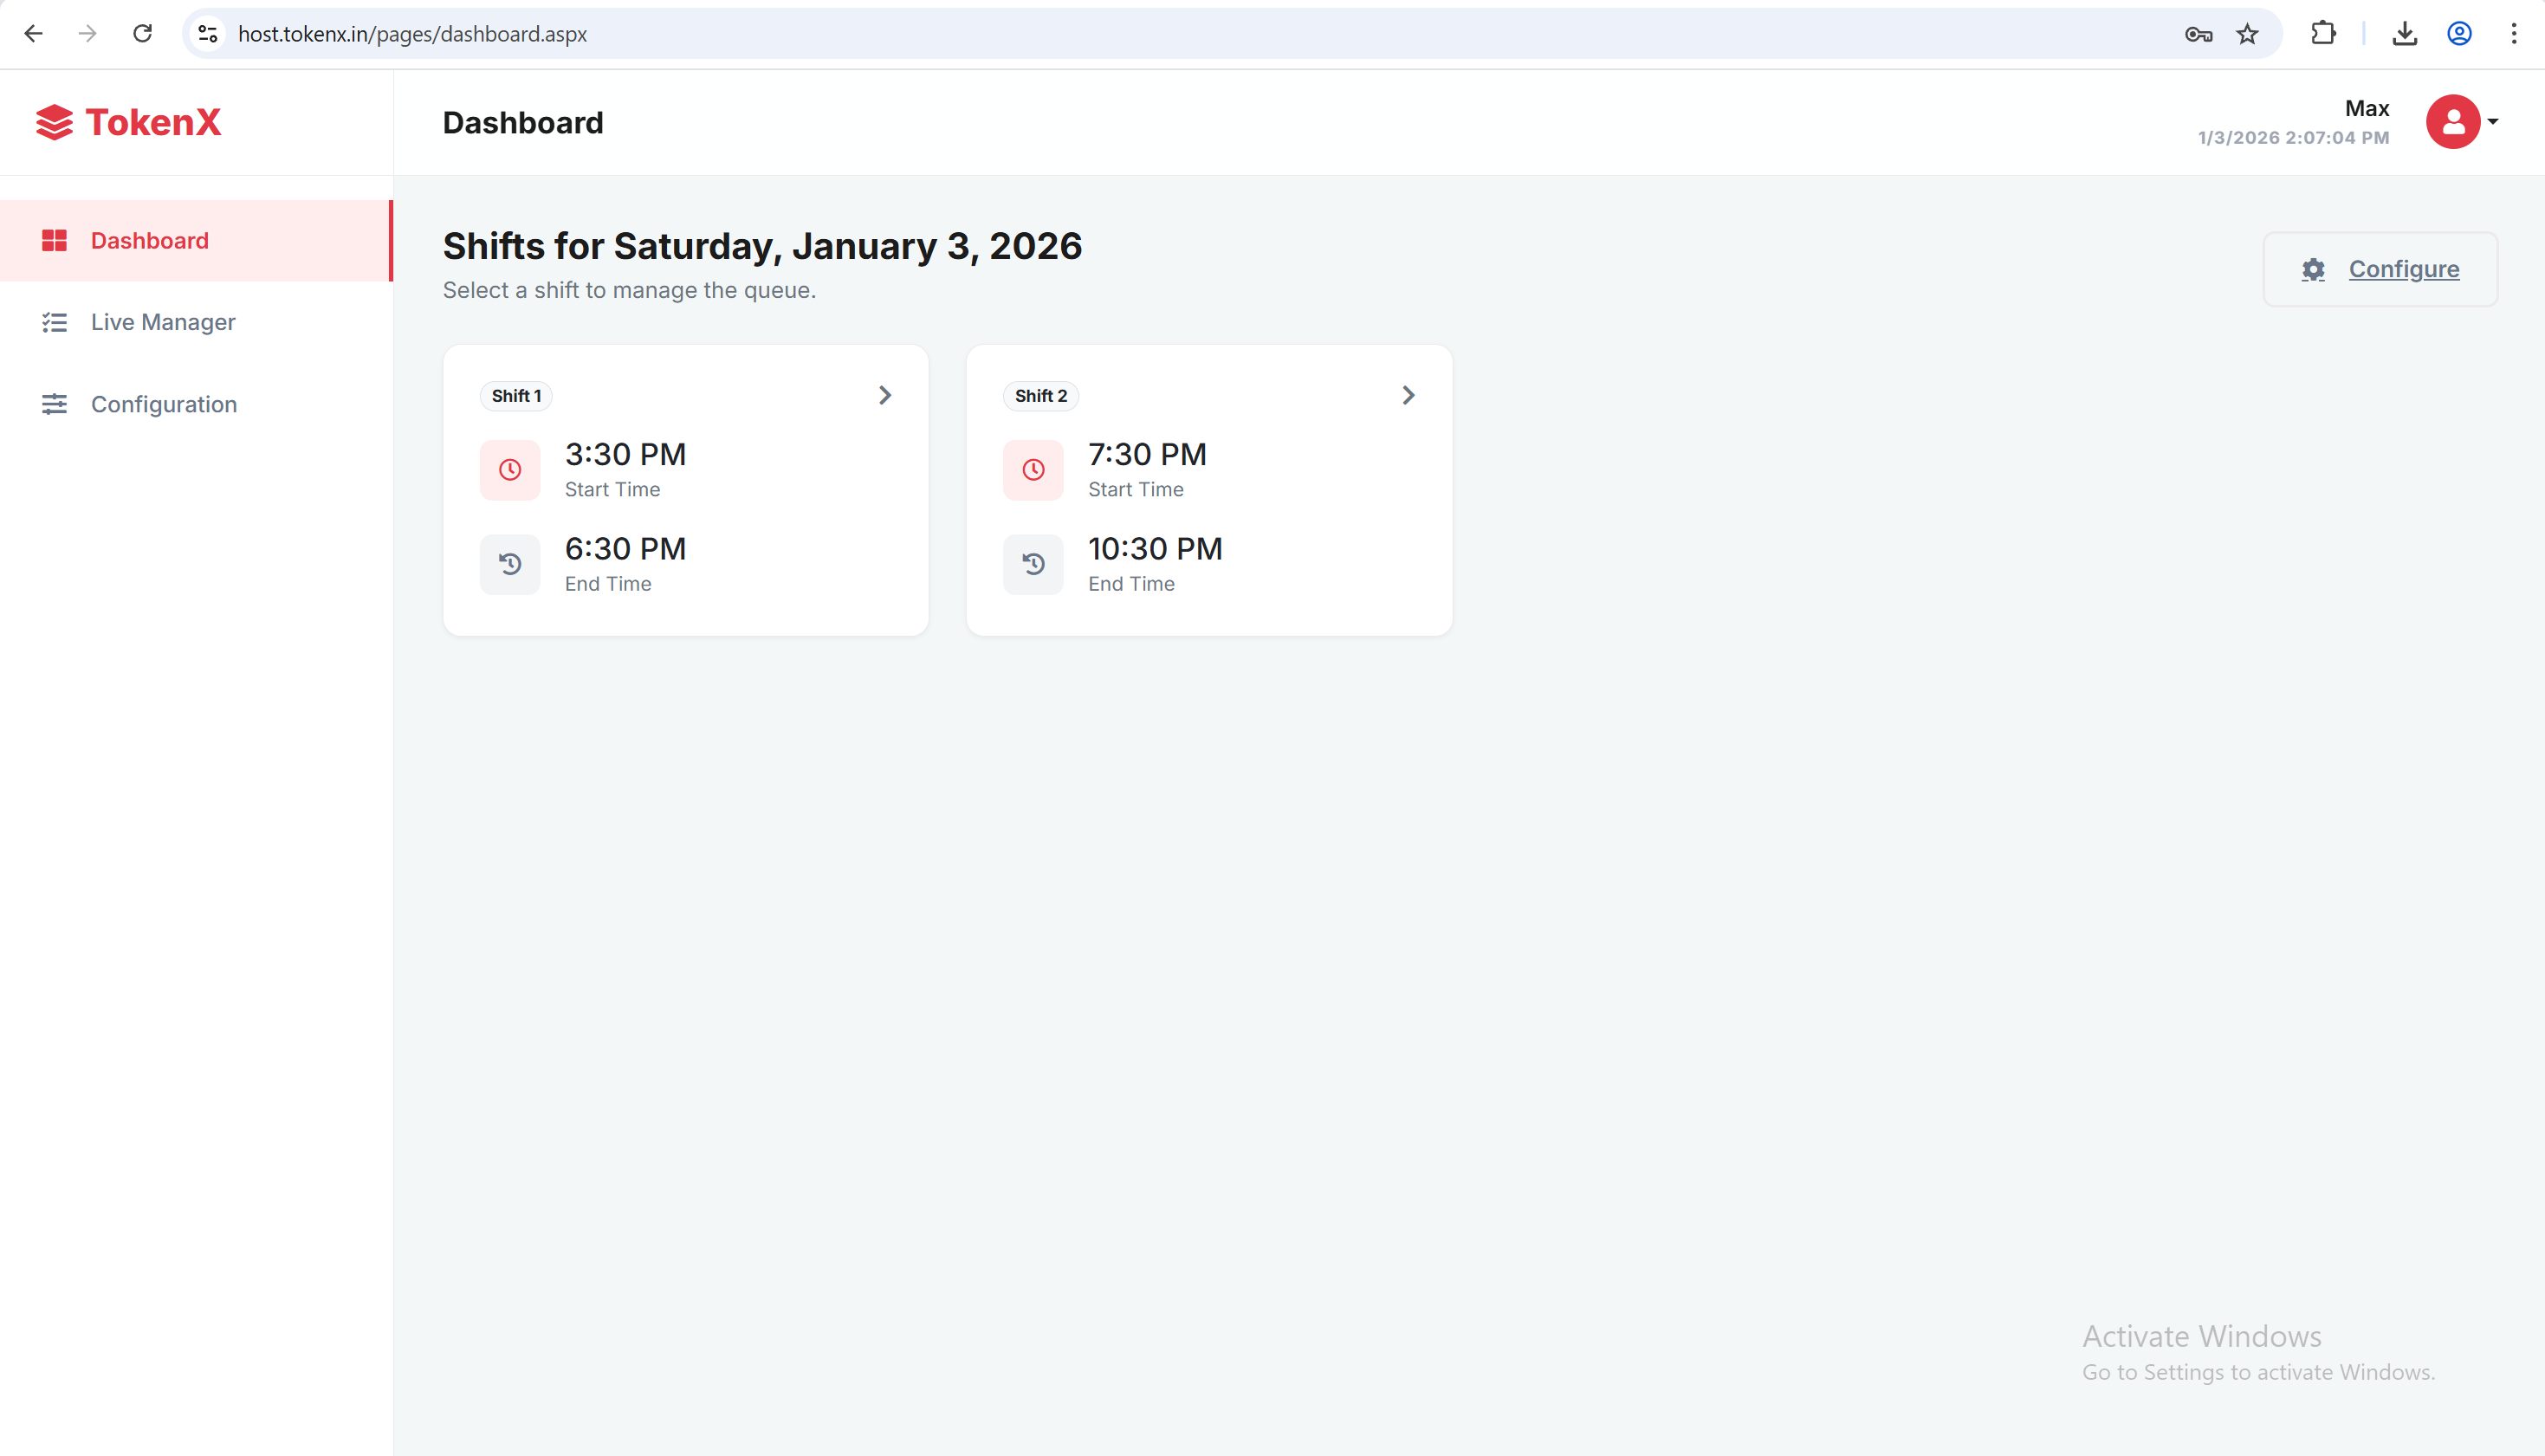Select the Shift 2 badge label
Image resolution: width=2545 pixels, height=1456 pixels.
(1040, 395)
